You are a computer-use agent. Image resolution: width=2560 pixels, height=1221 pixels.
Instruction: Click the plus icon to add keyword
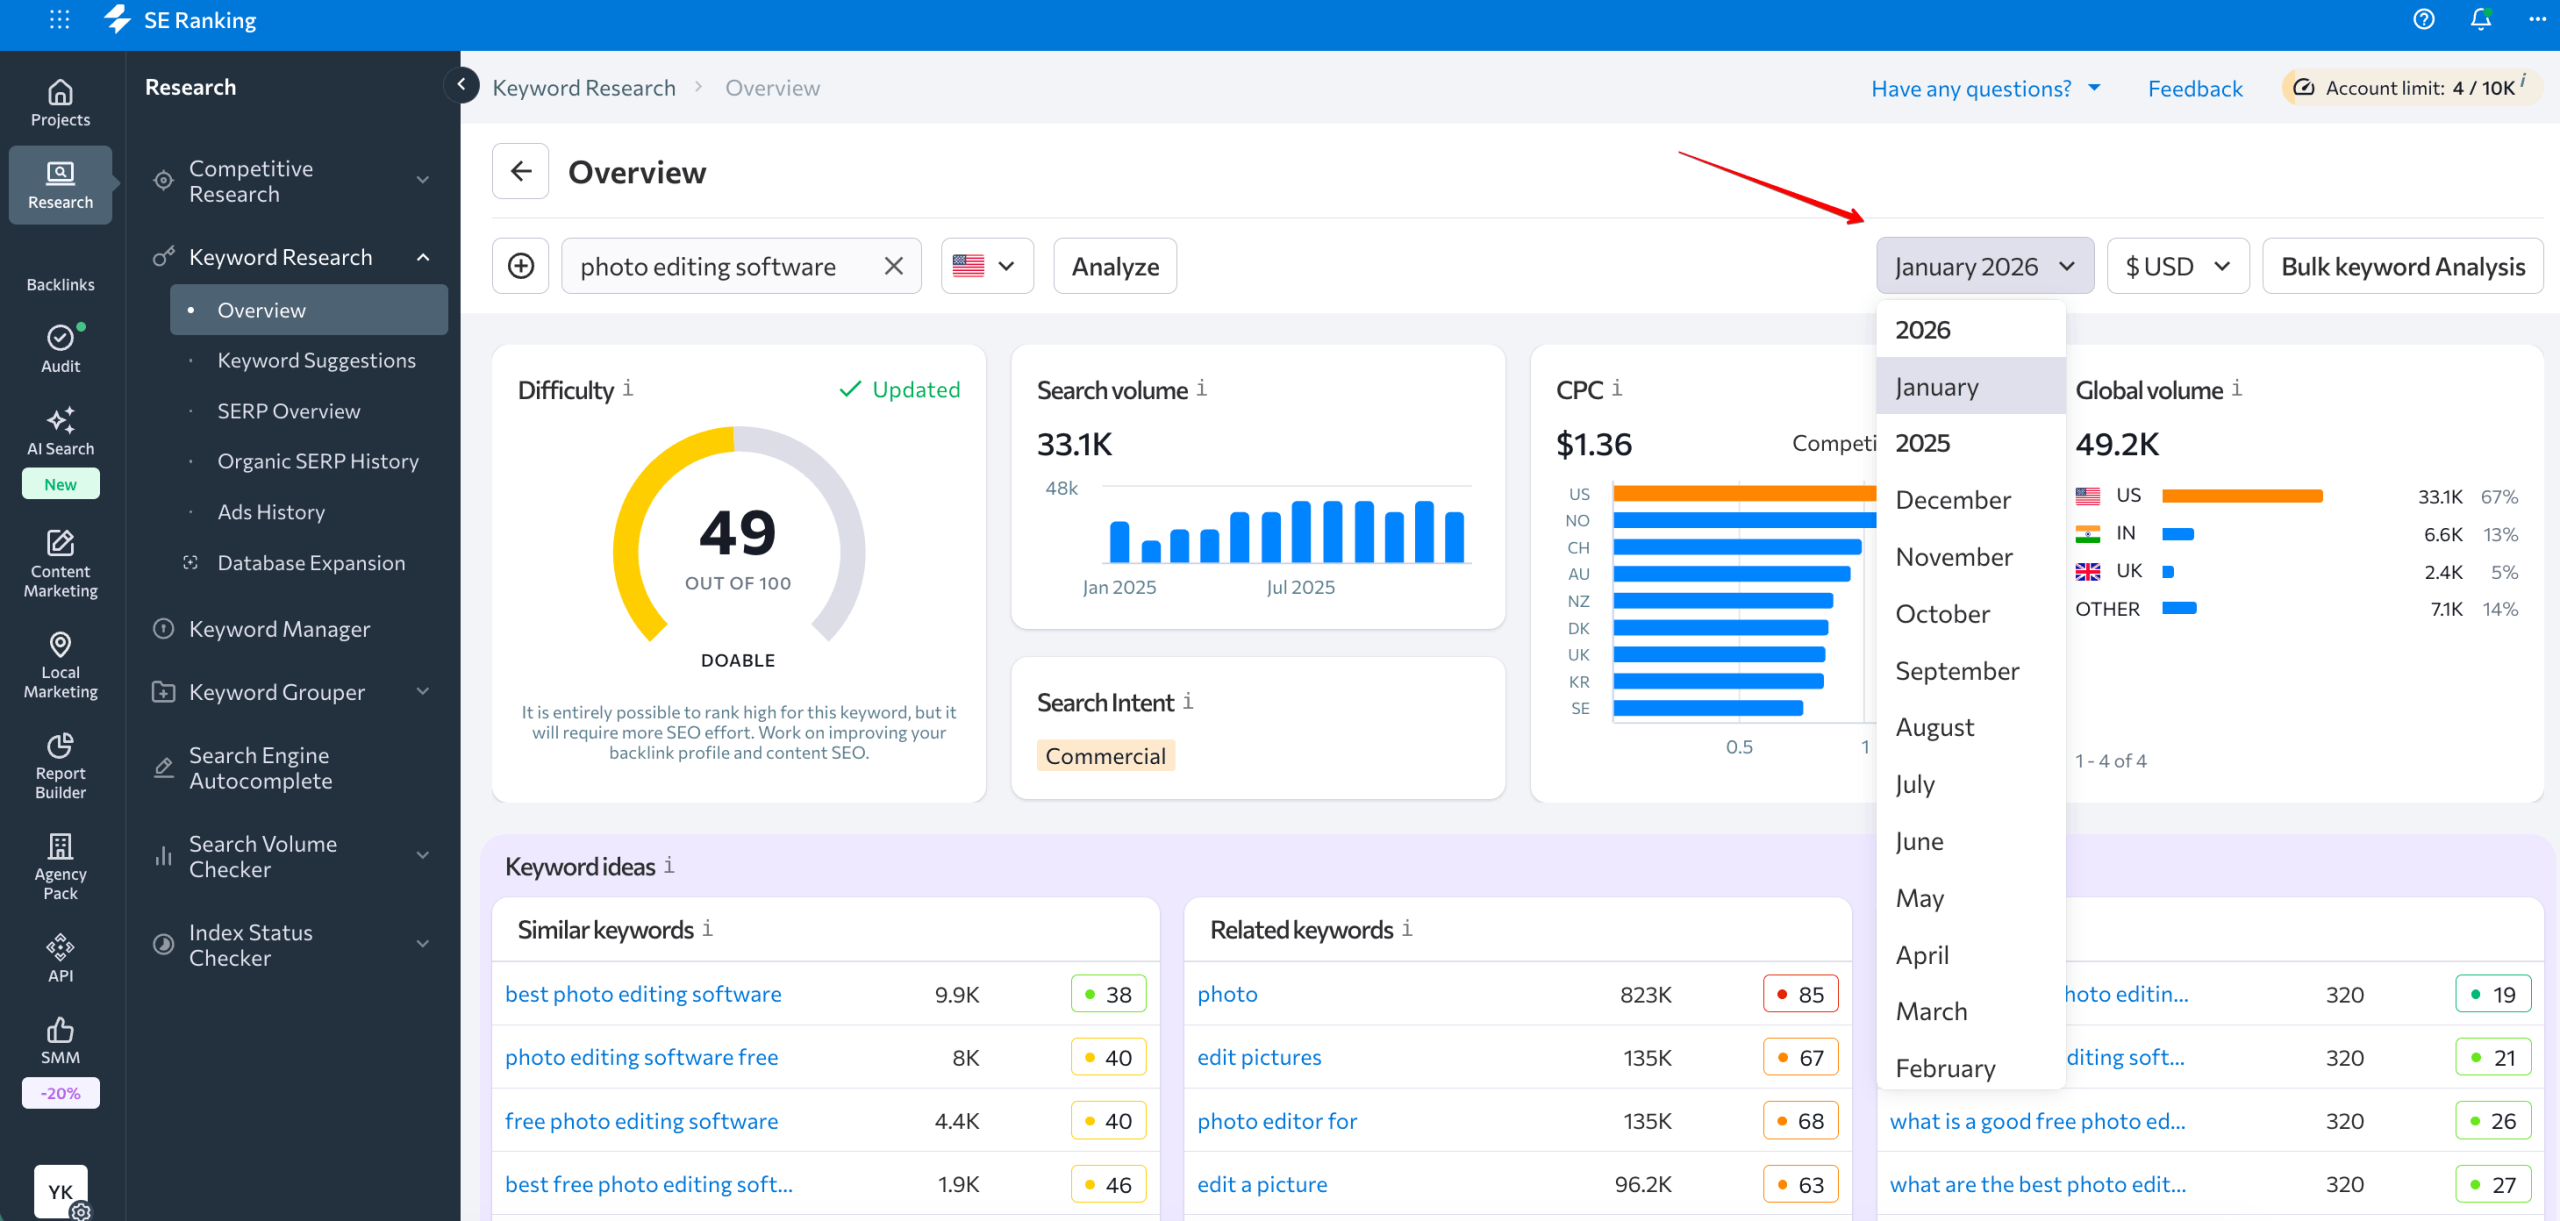(520, 266)
